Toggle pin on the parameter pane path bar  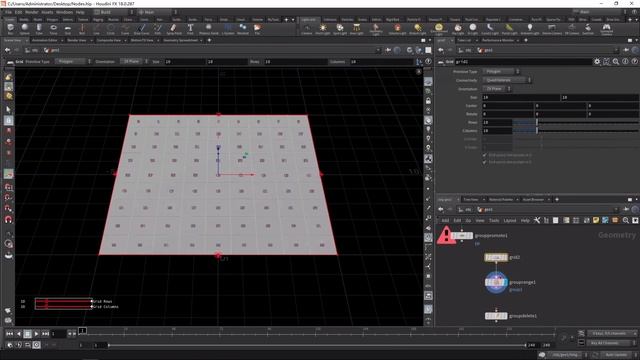coord(627,50)
